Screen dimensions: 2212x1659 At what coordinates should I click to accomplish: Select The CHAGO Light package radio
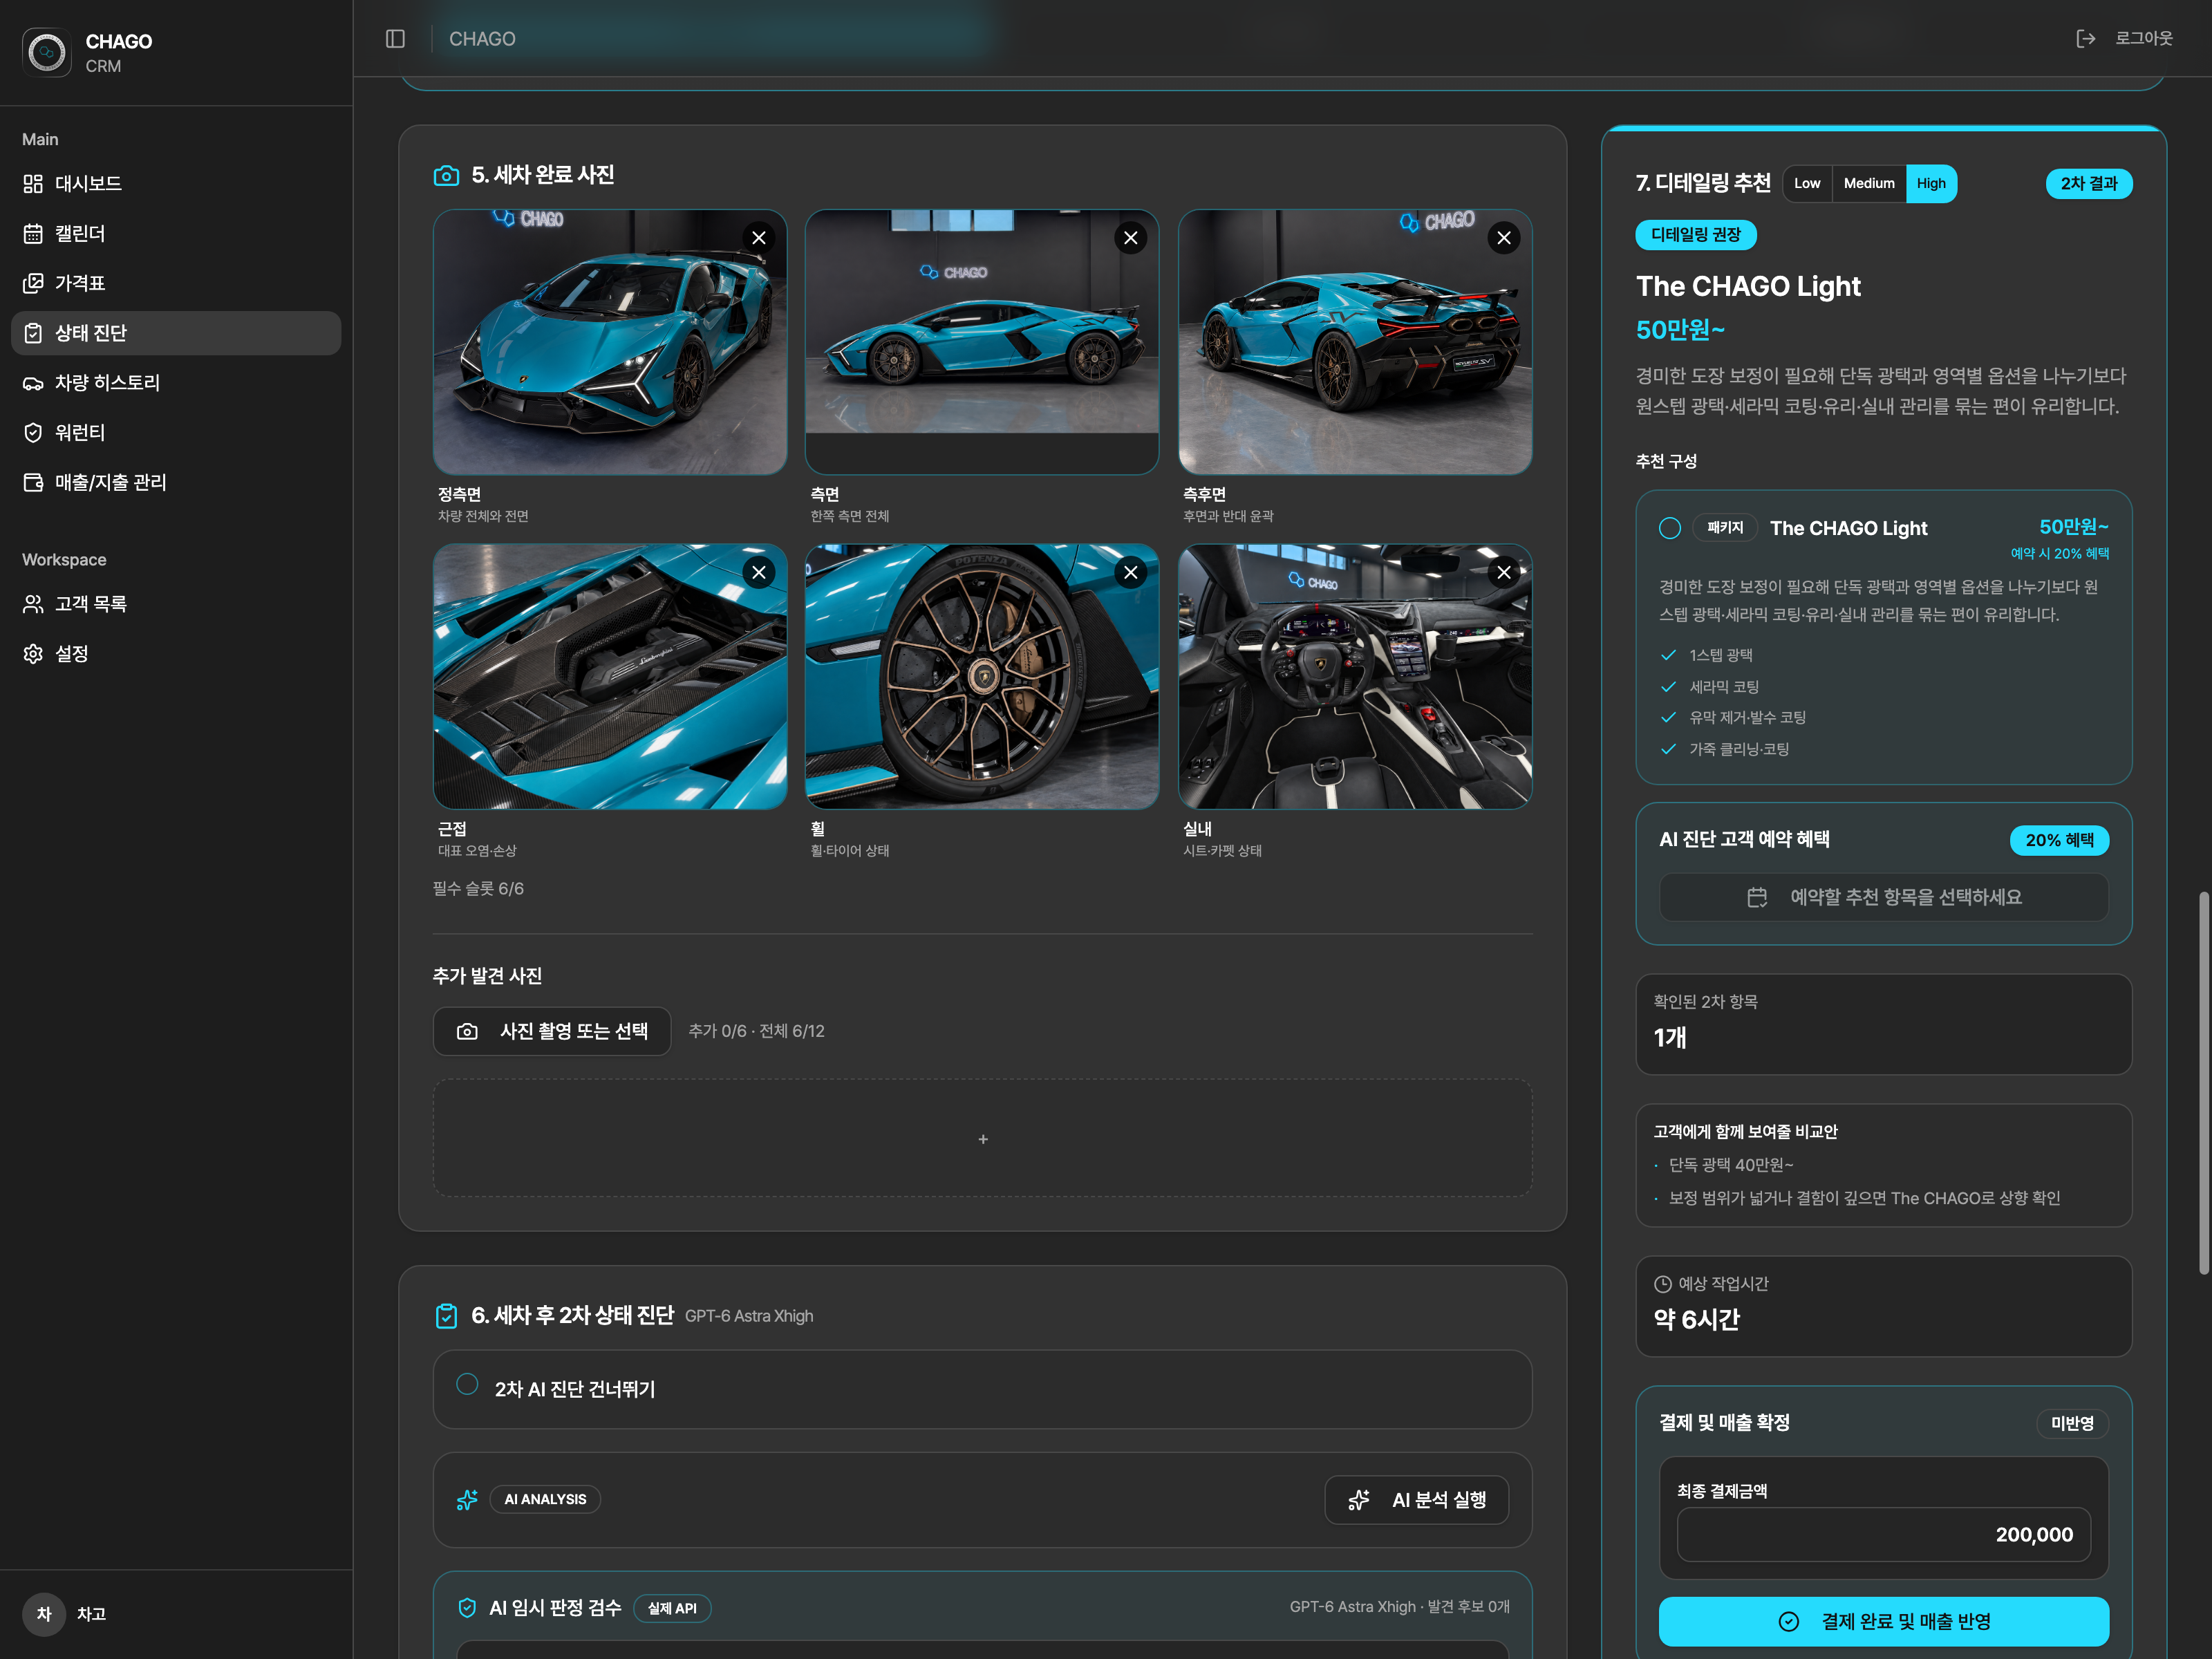(1670, 528)
